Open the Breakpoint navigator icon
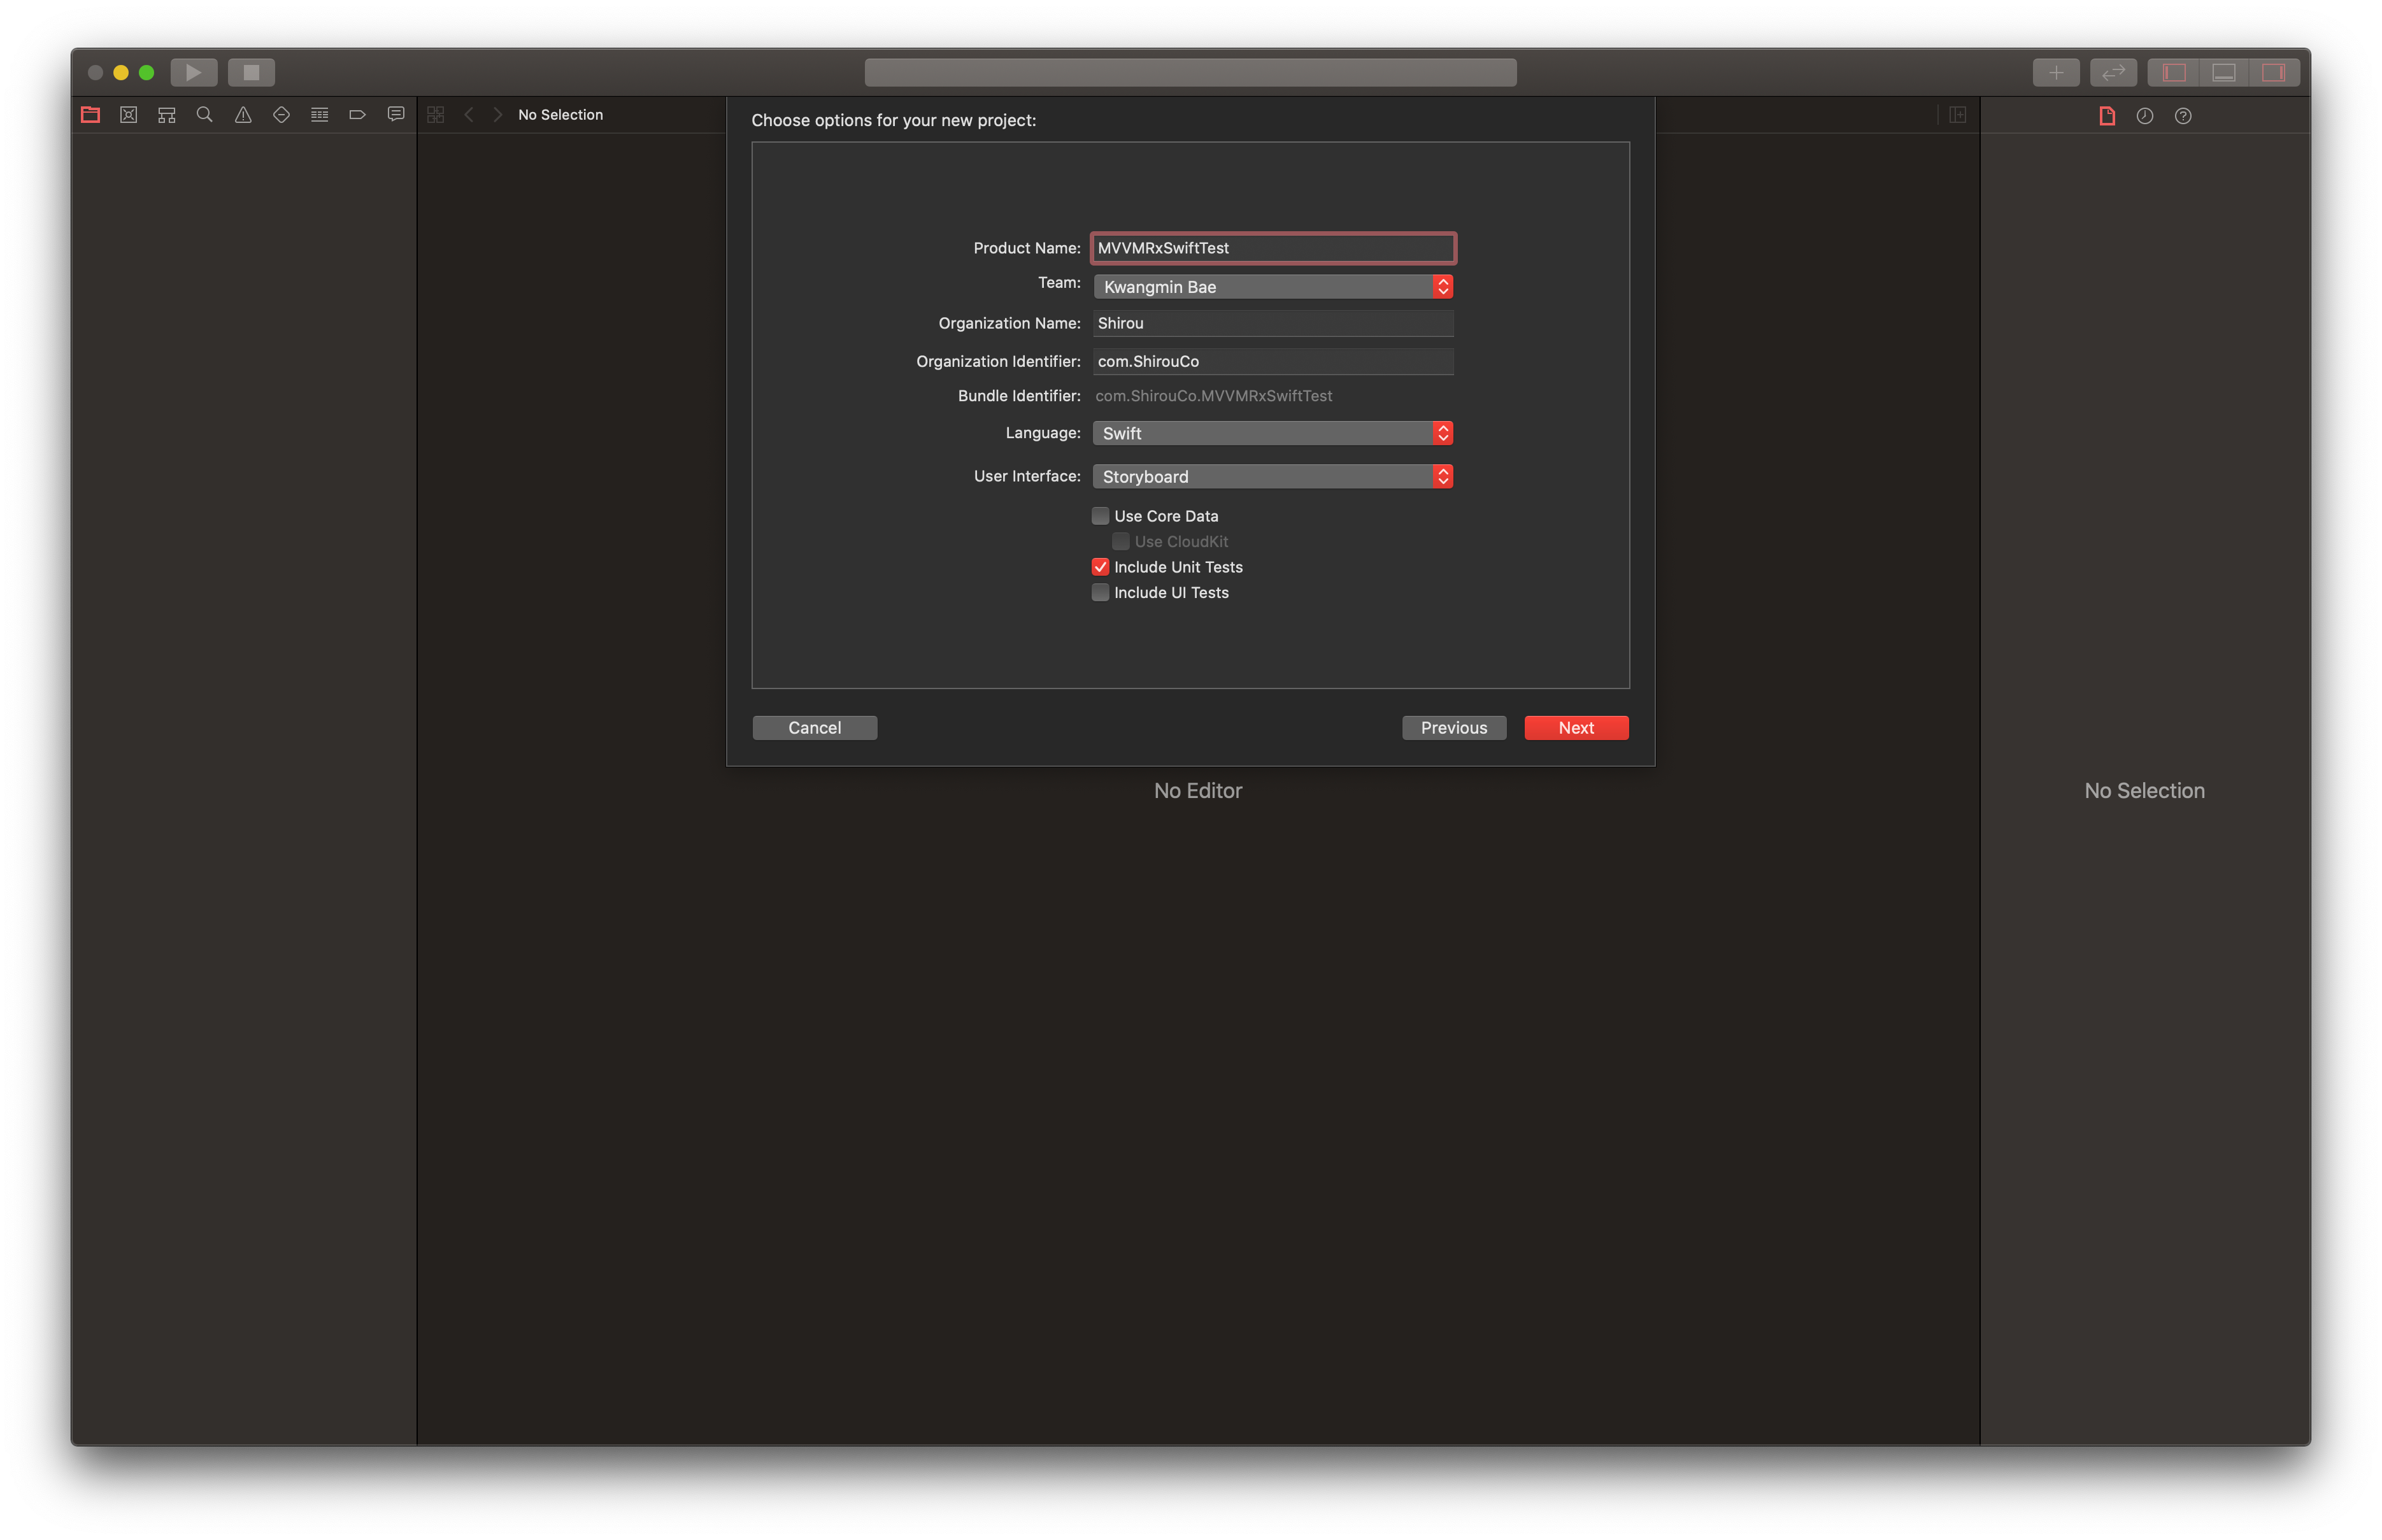2382x1540 pixels. pos(357,115)
